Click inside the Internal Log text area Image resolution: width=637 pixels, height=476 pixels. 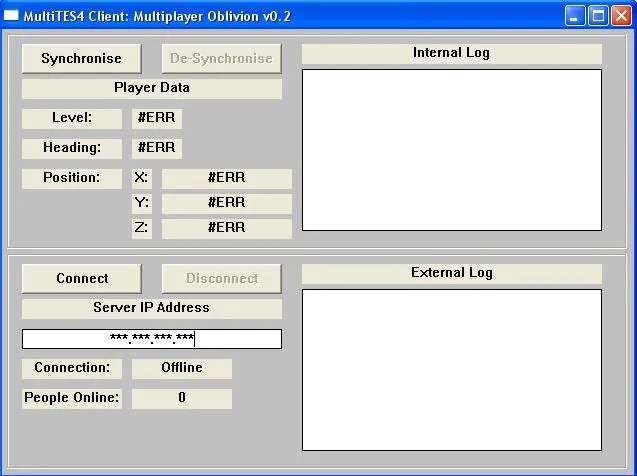(452, 150)
